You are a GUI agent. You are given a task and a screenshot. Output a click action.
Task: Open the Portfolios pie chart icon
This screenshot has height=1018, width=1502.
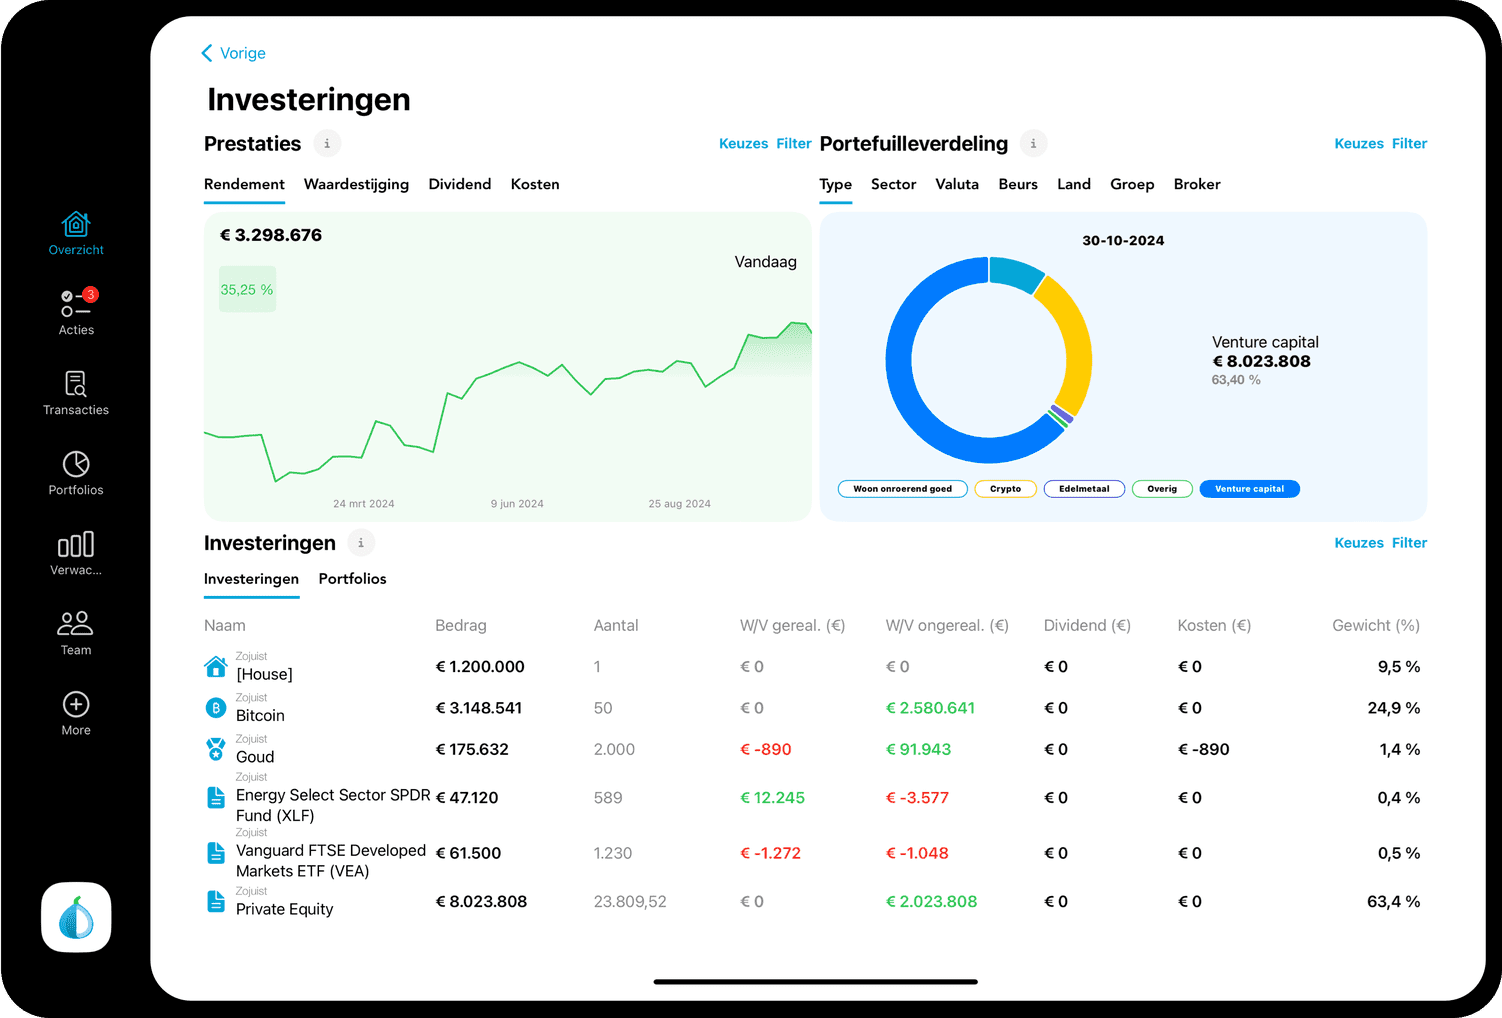pyautogui.click(x=76, y=472)
